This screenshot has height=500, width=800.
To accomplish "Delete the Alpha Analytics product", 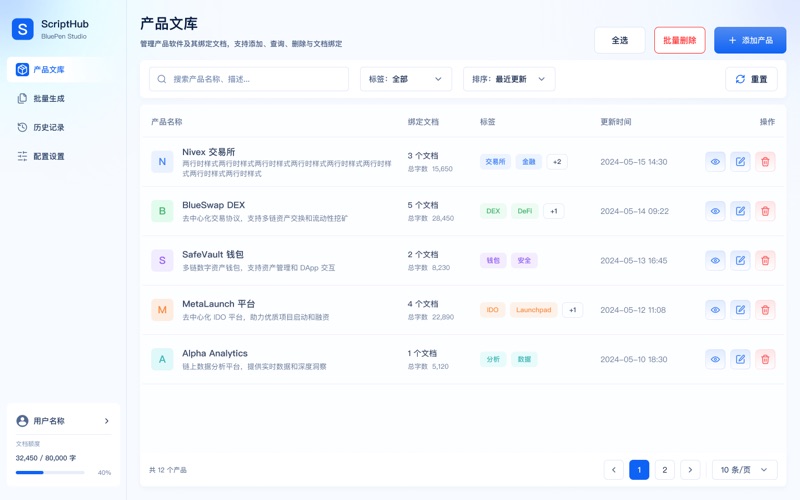I will point(765,359).
